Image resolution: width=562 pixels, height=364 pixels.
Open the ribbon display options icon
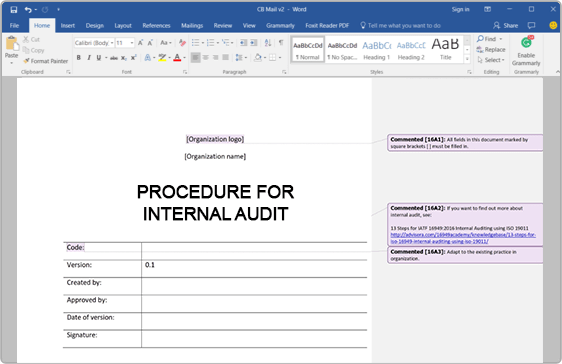pyautogui.click(x=487, y=9)
